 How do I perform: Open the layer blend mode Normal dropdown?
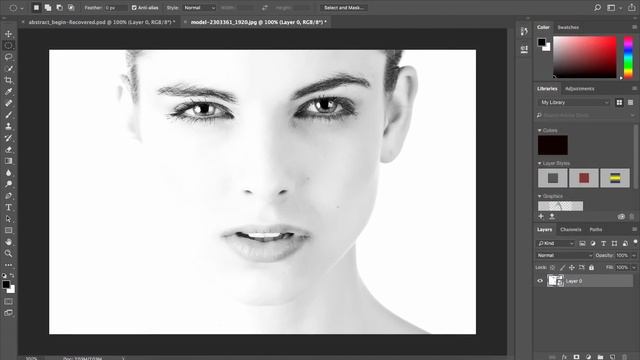[x=564, y=256]
